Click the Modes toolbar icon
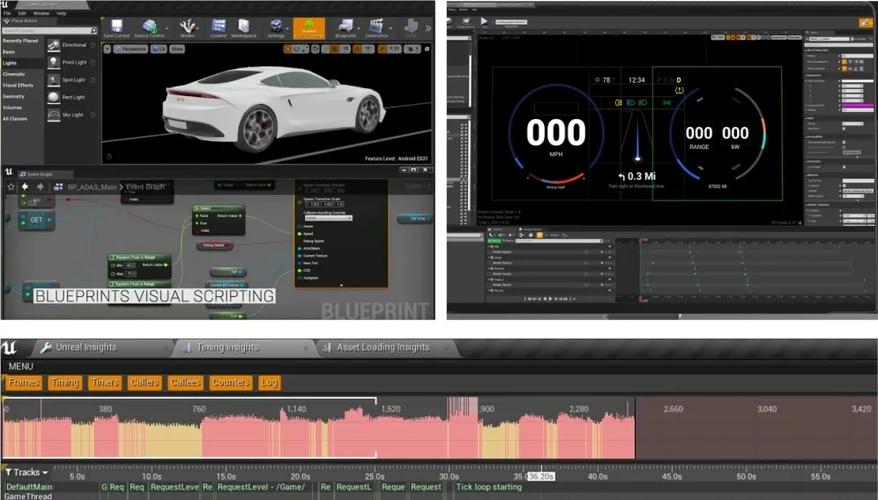 tap(188, 28)
